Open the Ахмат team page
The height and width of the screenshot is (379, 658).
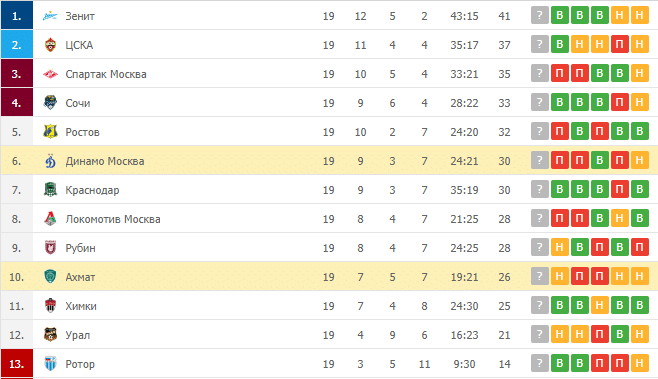80,277
